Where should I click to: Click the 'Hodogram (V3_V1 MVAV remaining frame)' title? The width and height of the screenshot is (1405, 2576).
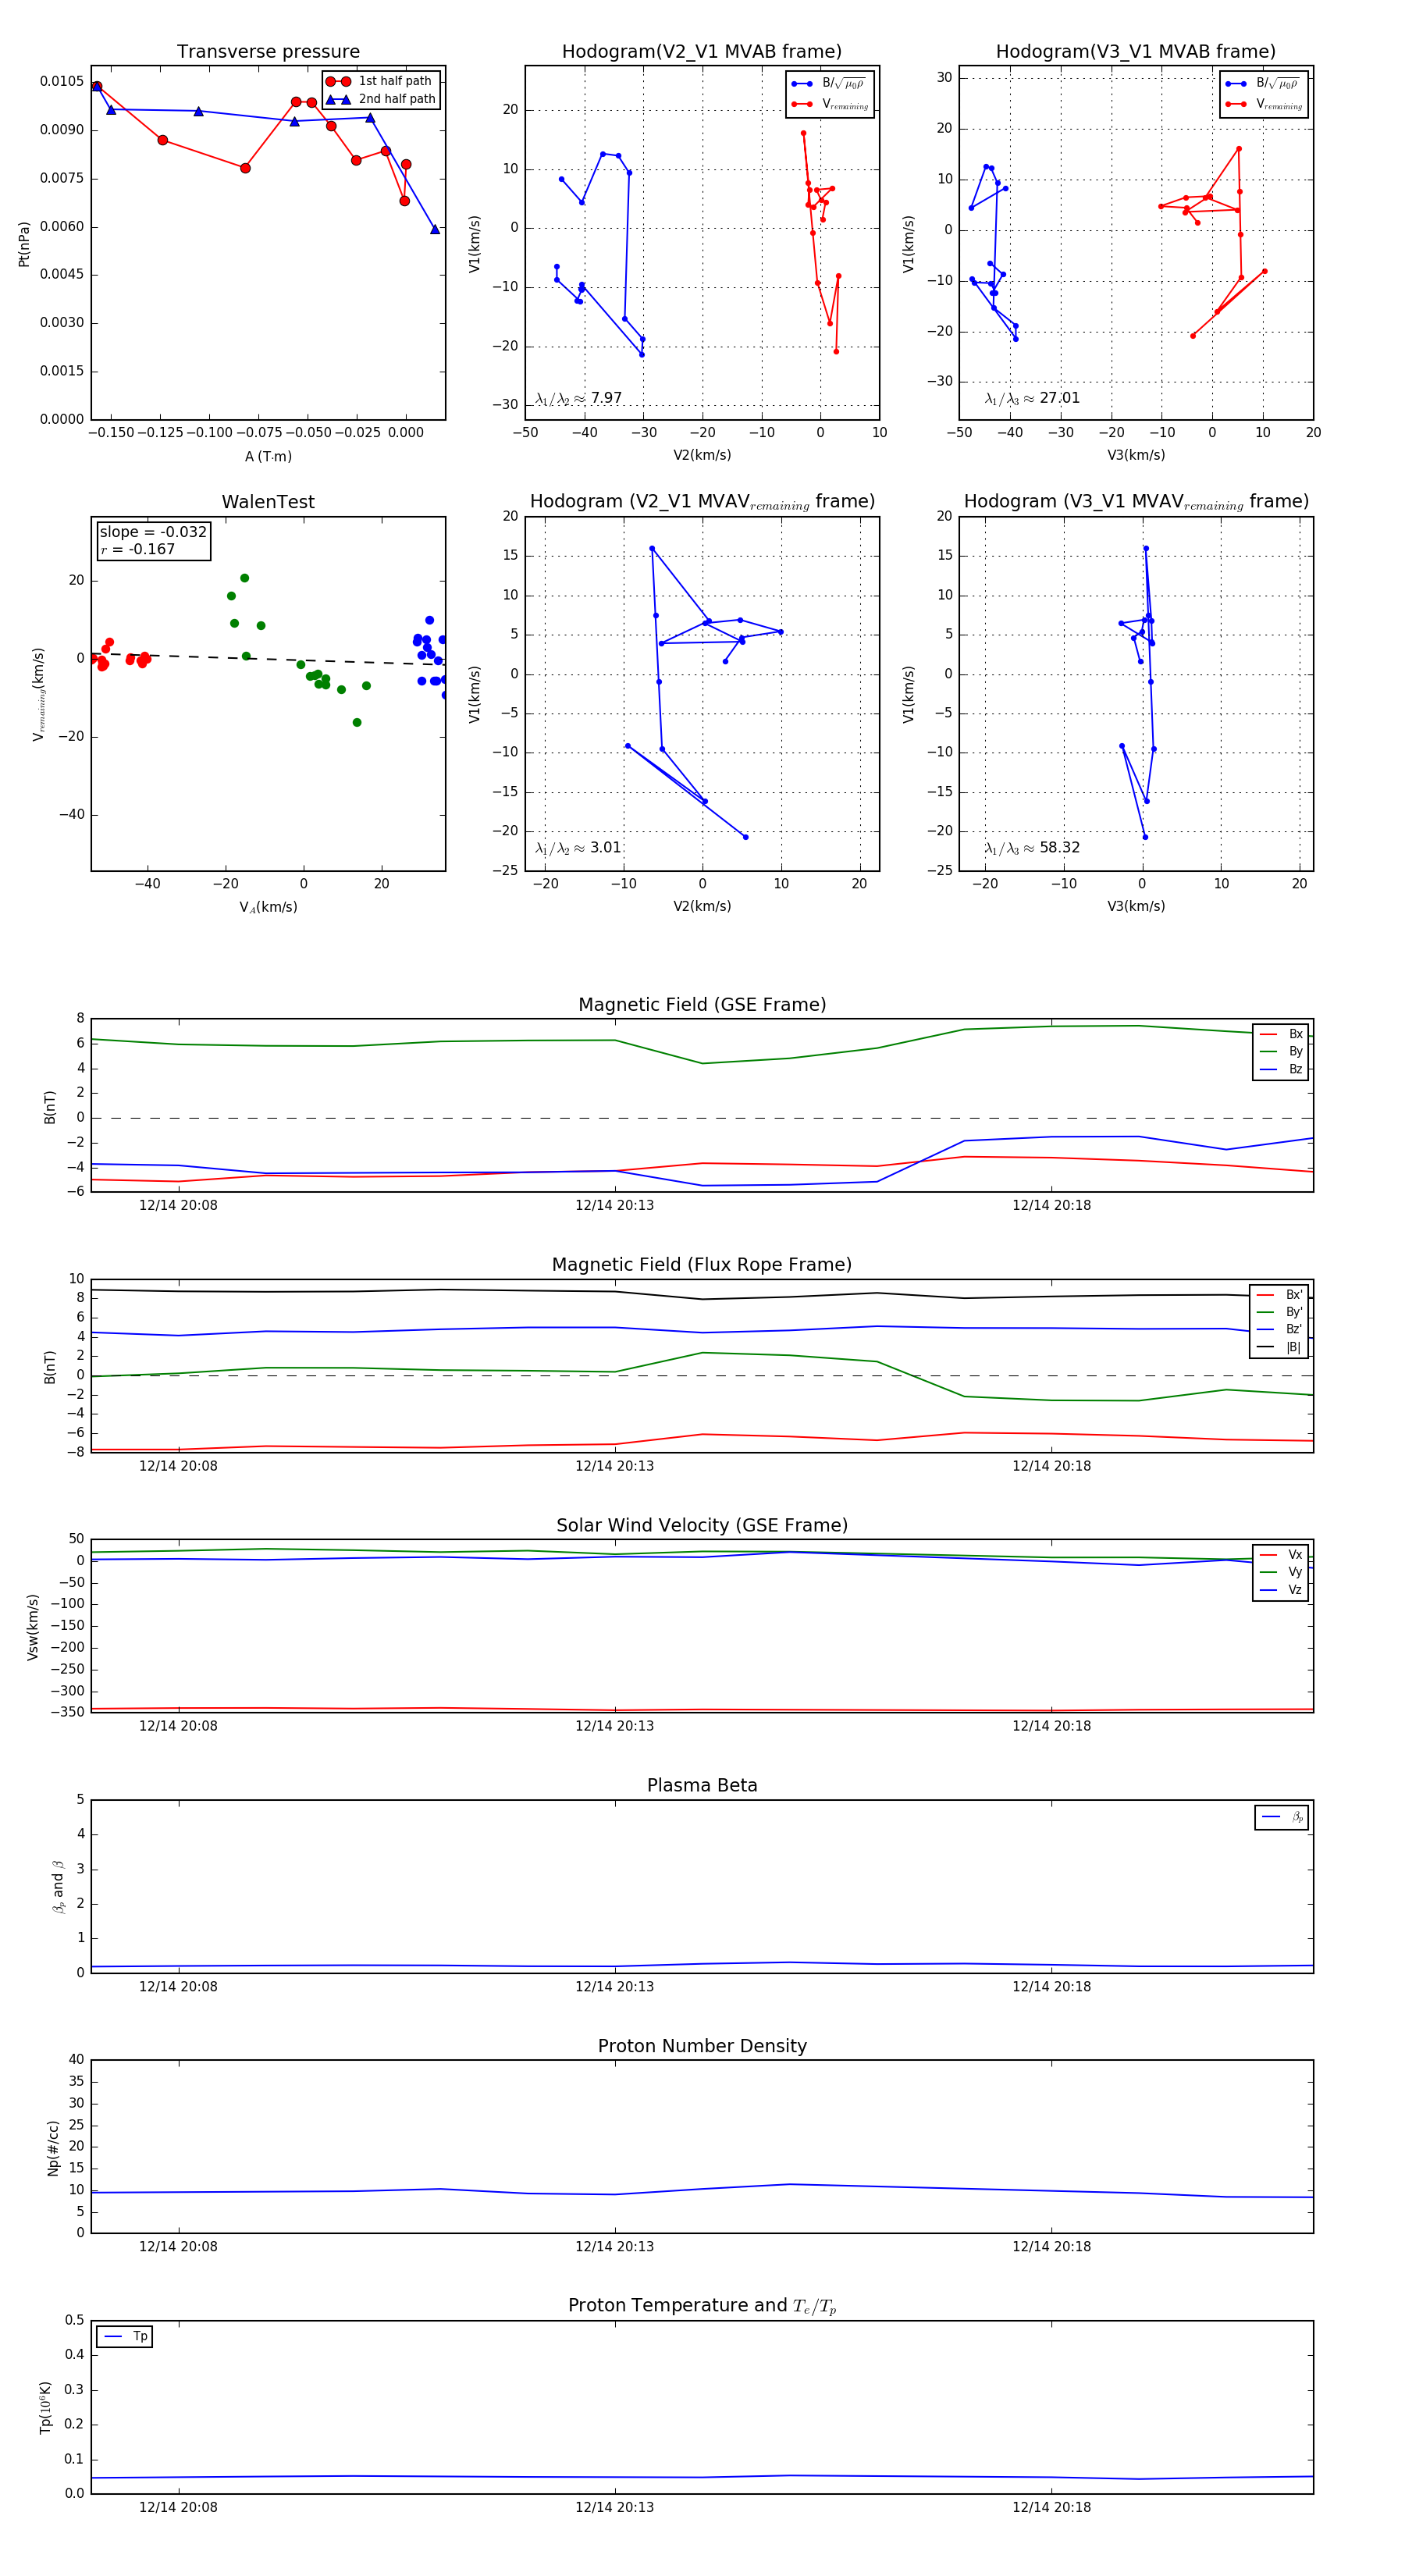pos(1136,502)
